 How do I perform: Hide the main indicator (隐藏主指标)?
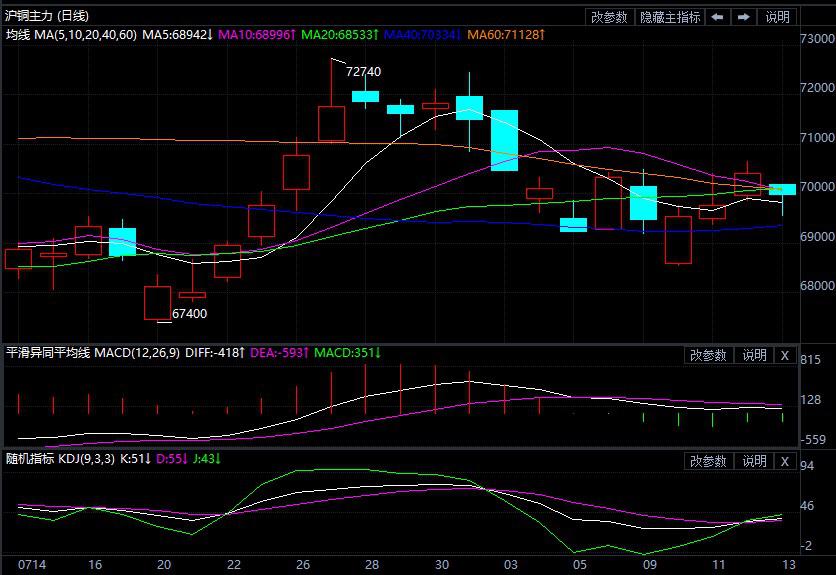coord(670,17)
